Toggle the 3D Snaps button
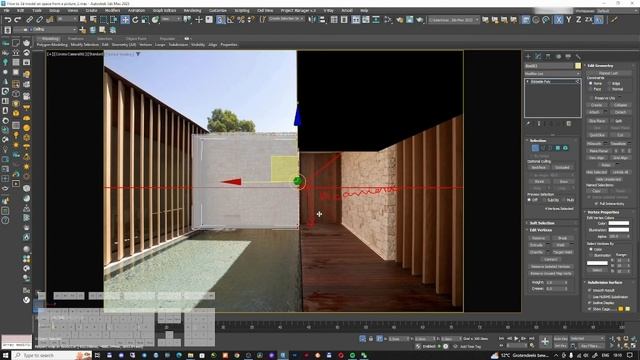Image resolution: width=640 pixels, height=360 pixels. pyautogui.click(x=220, y=20)
